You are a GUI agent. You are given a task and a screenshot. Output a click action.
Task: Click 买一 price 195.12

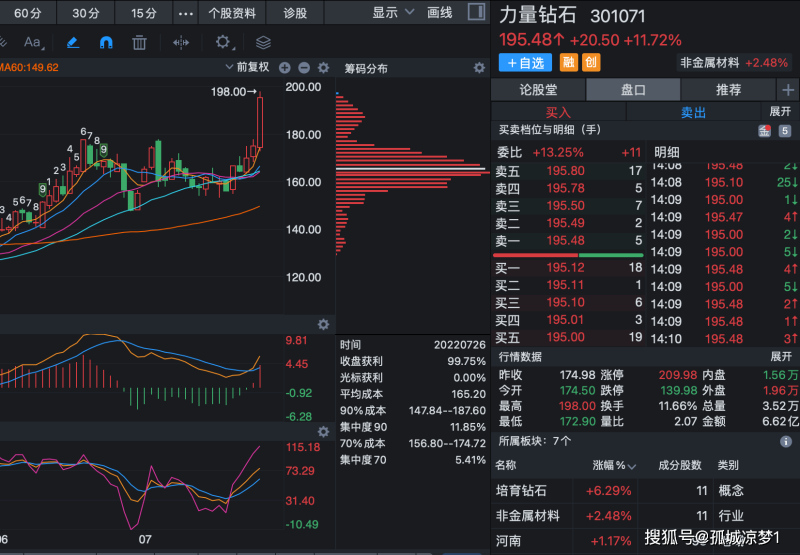pyautogui.click(x=566, y=268)
